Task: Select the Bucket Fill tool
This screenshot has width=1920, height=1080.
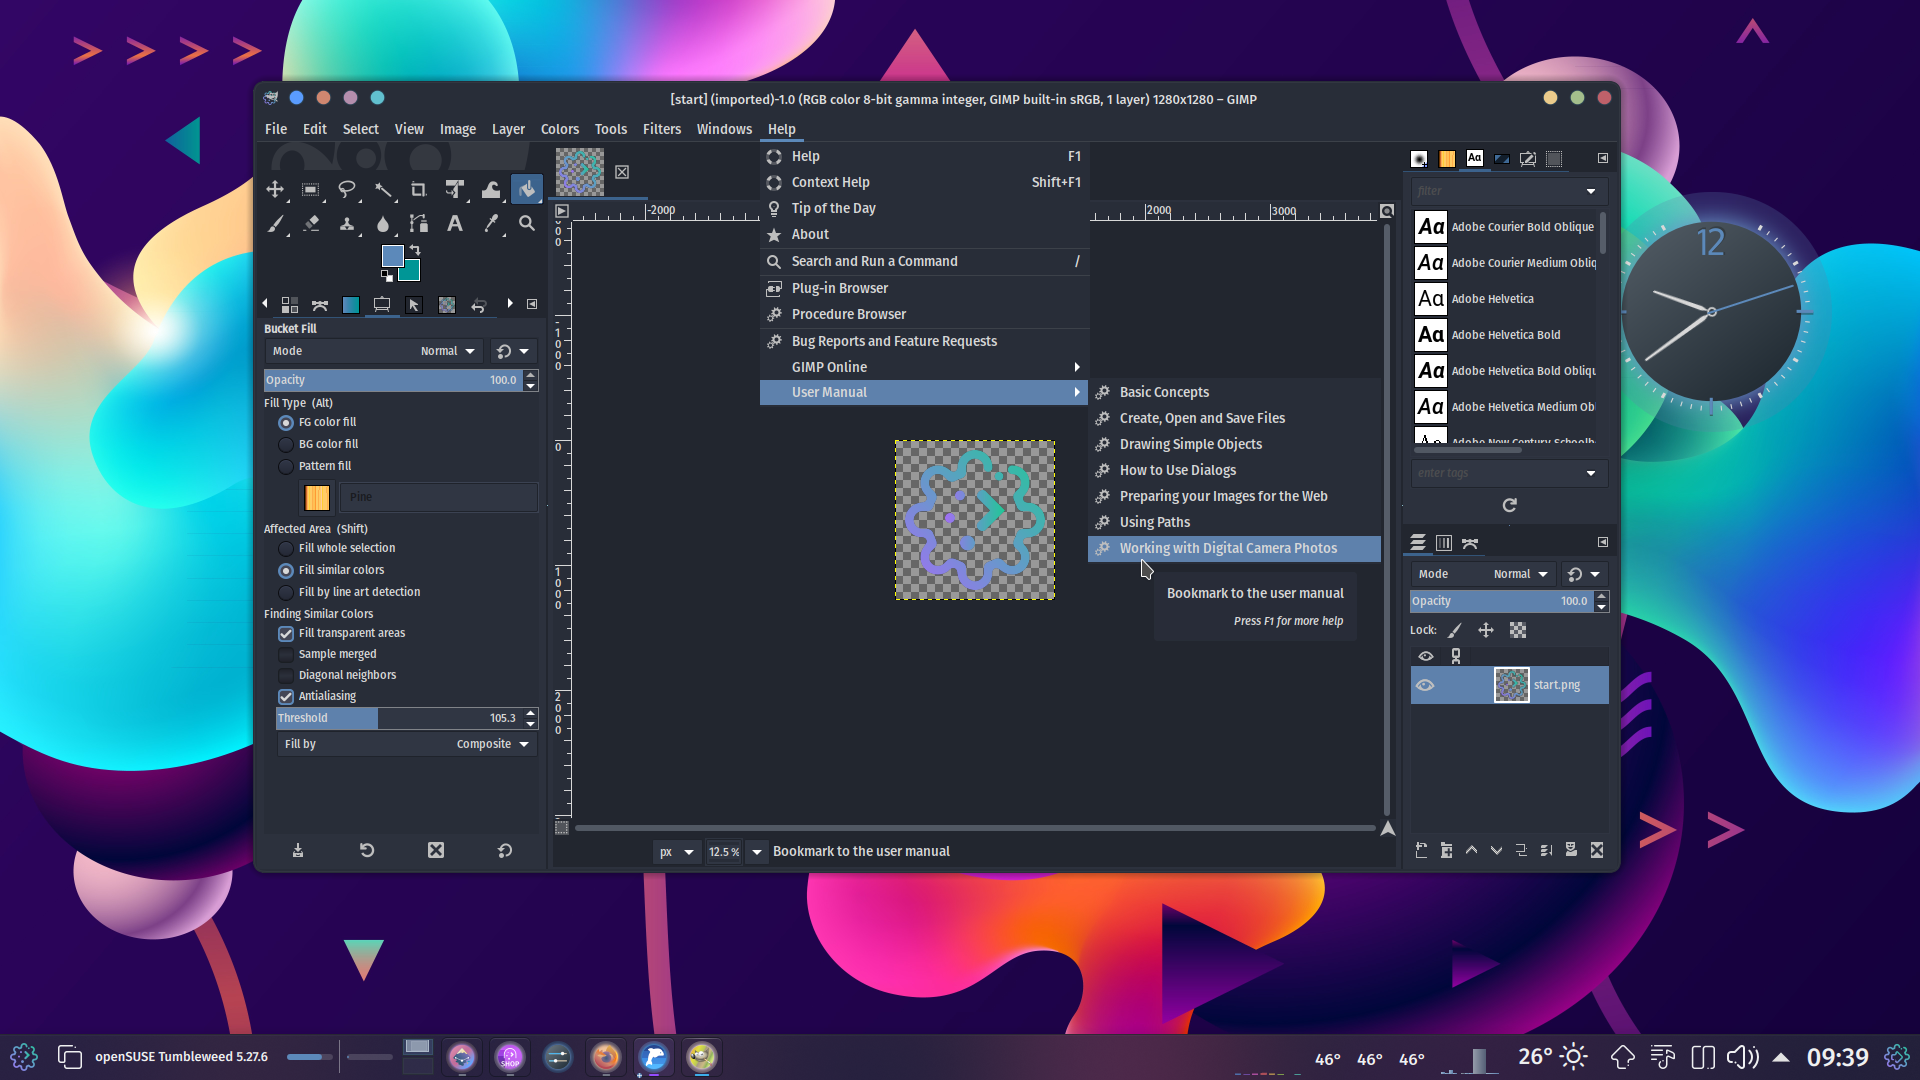Action: (527, 189)
